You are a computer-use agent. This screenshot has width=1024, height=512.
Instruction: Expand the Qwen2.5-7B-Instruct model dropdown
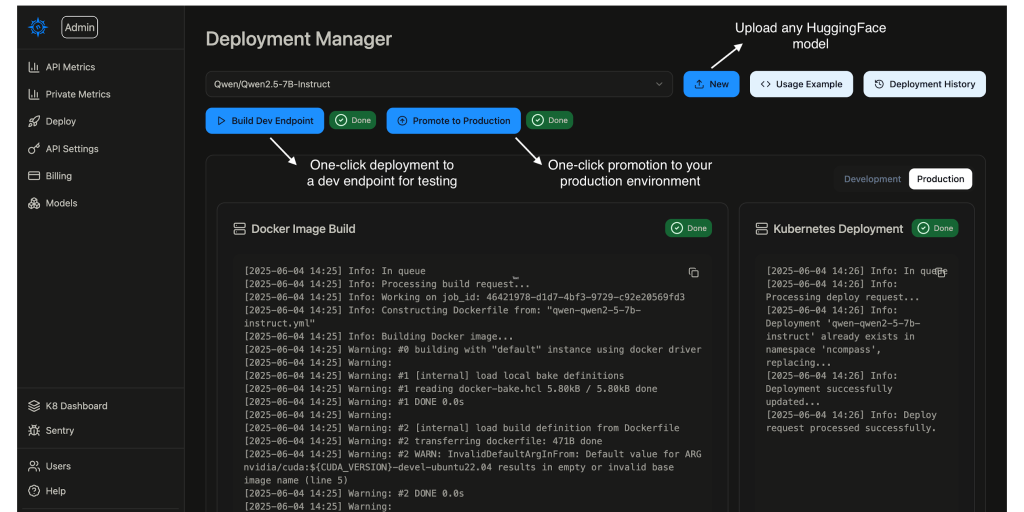439,84
